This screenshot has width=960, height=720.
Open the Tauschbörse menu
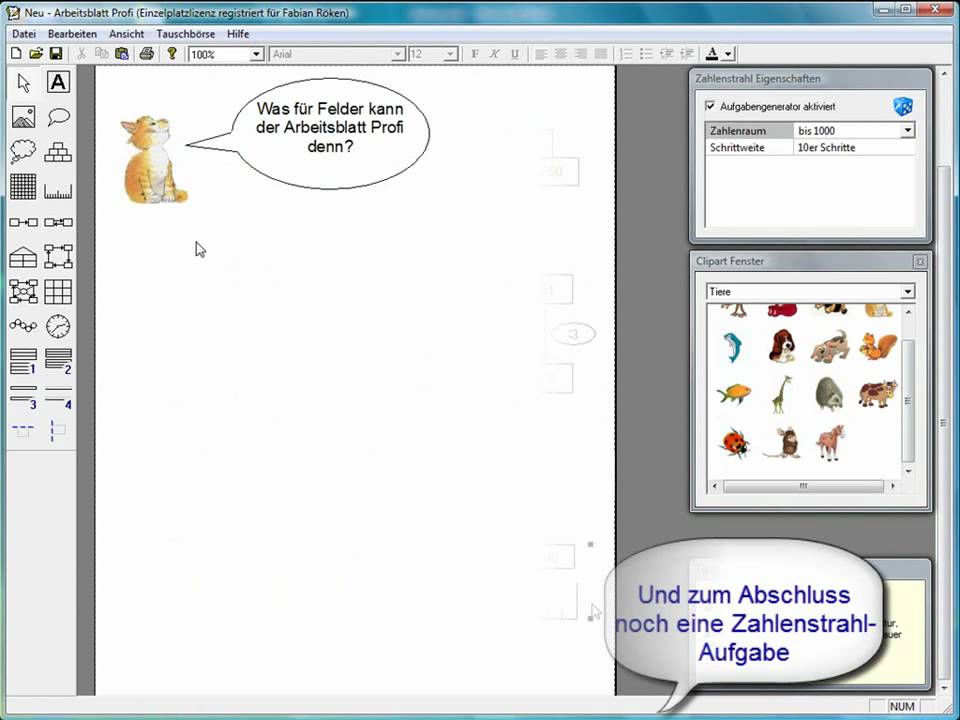click(x=186, y=34)
